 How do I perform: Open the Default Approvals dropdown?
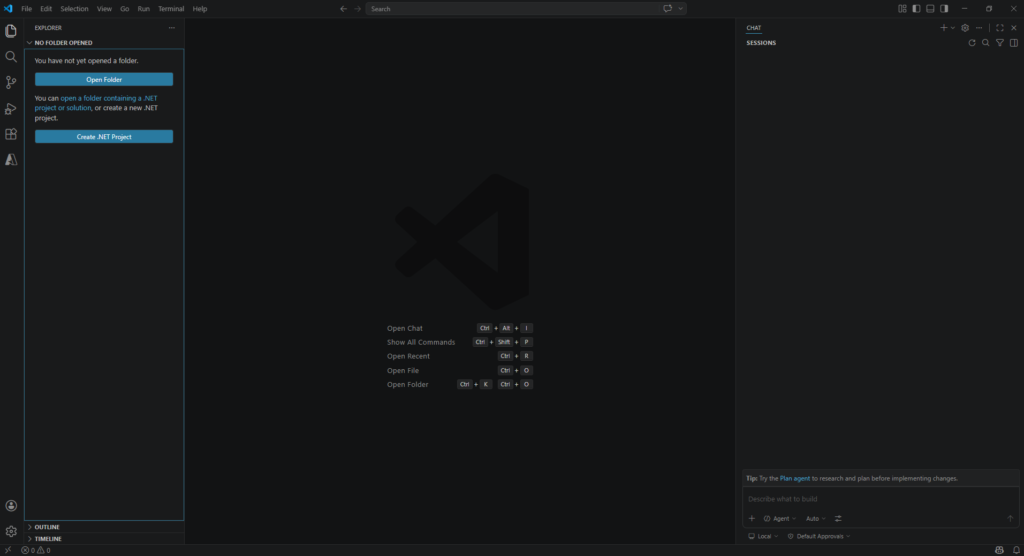point(819,536)
